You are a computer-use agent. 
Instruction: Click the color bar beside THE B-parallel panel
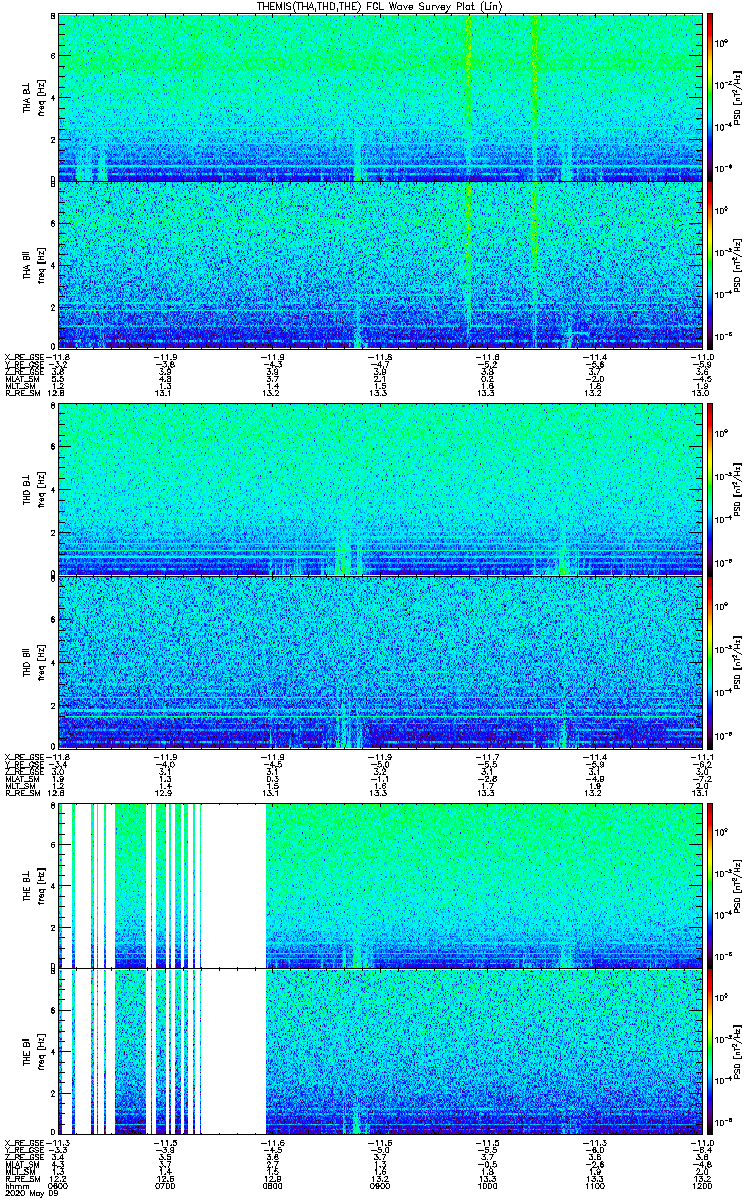point(710,1051)
